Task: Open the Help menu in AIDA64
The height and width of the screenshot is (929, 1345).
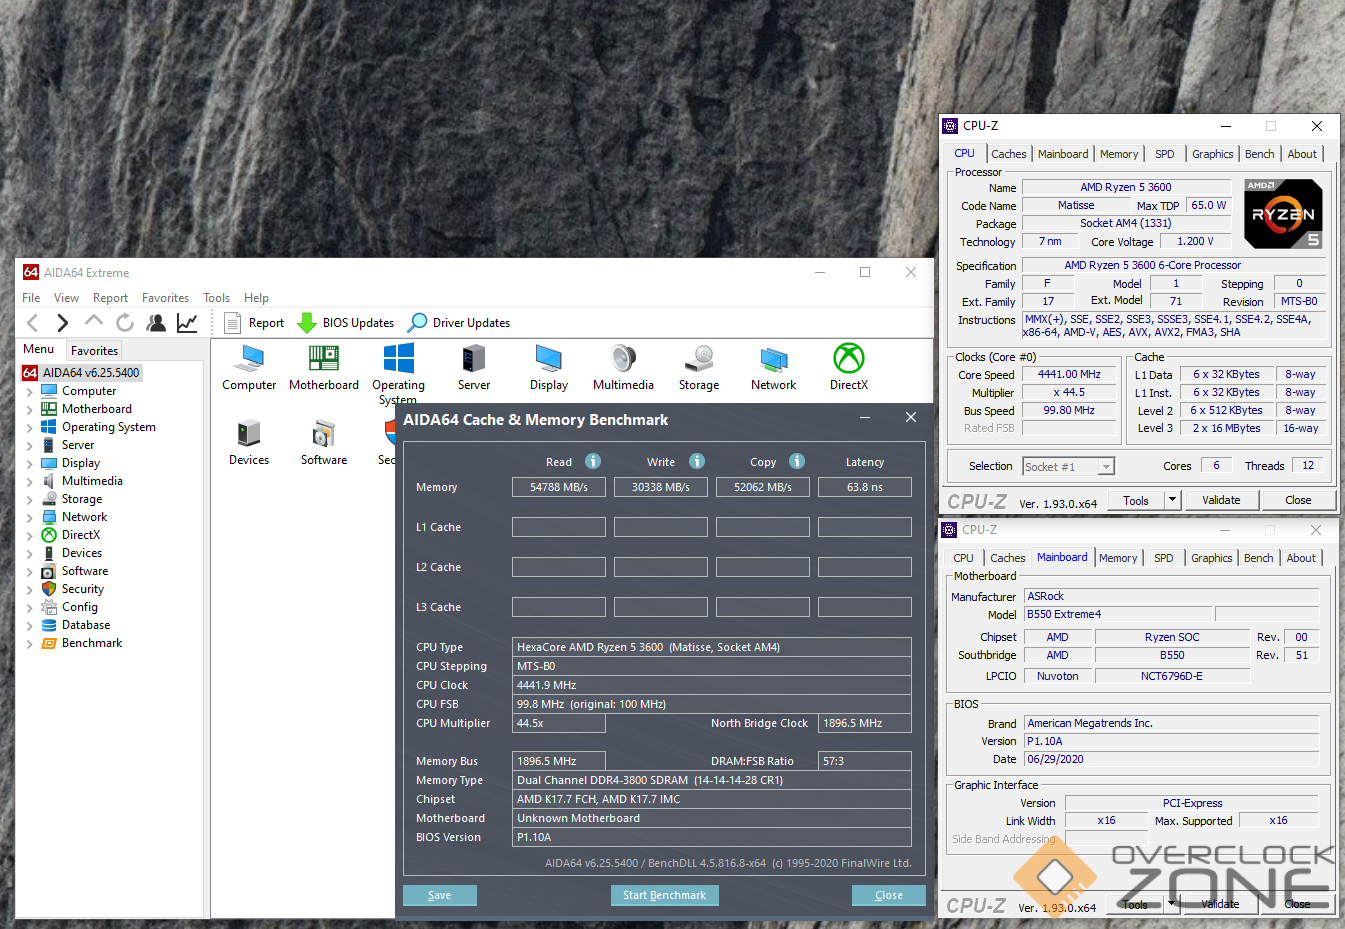Action: pos(256,298)
